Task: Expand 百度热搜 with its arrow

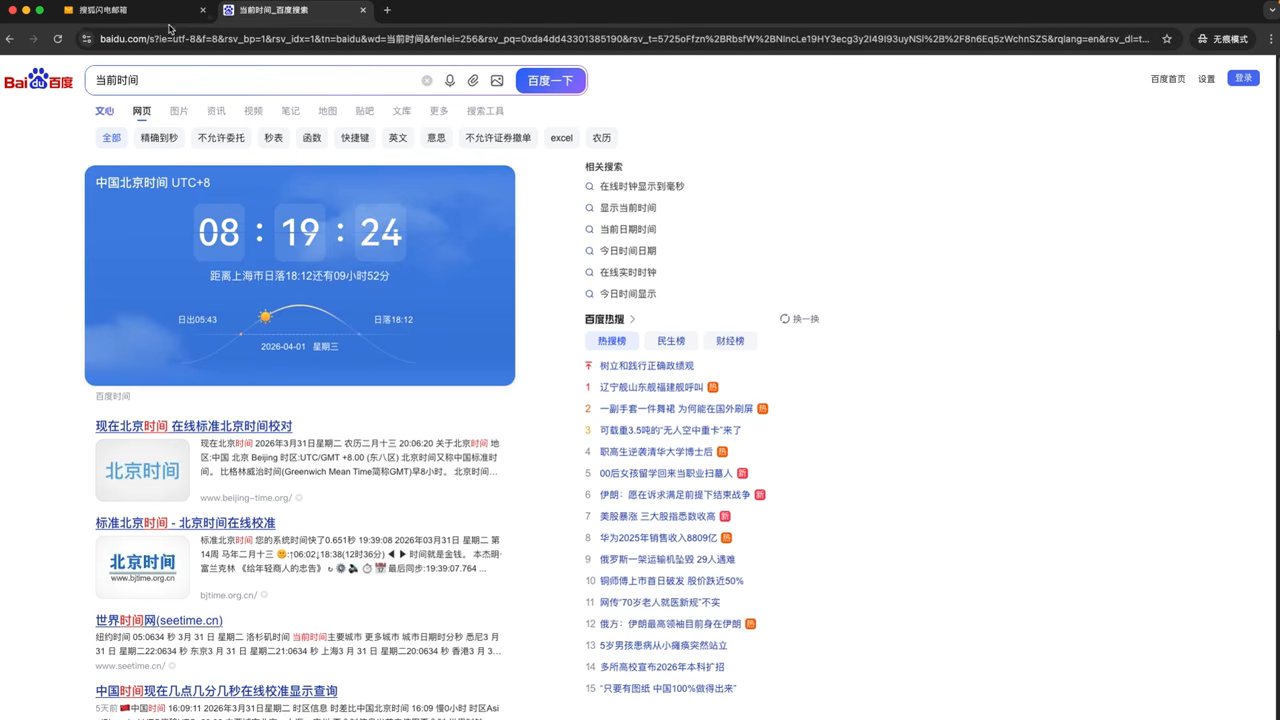Action: click(x=632, y=319)
